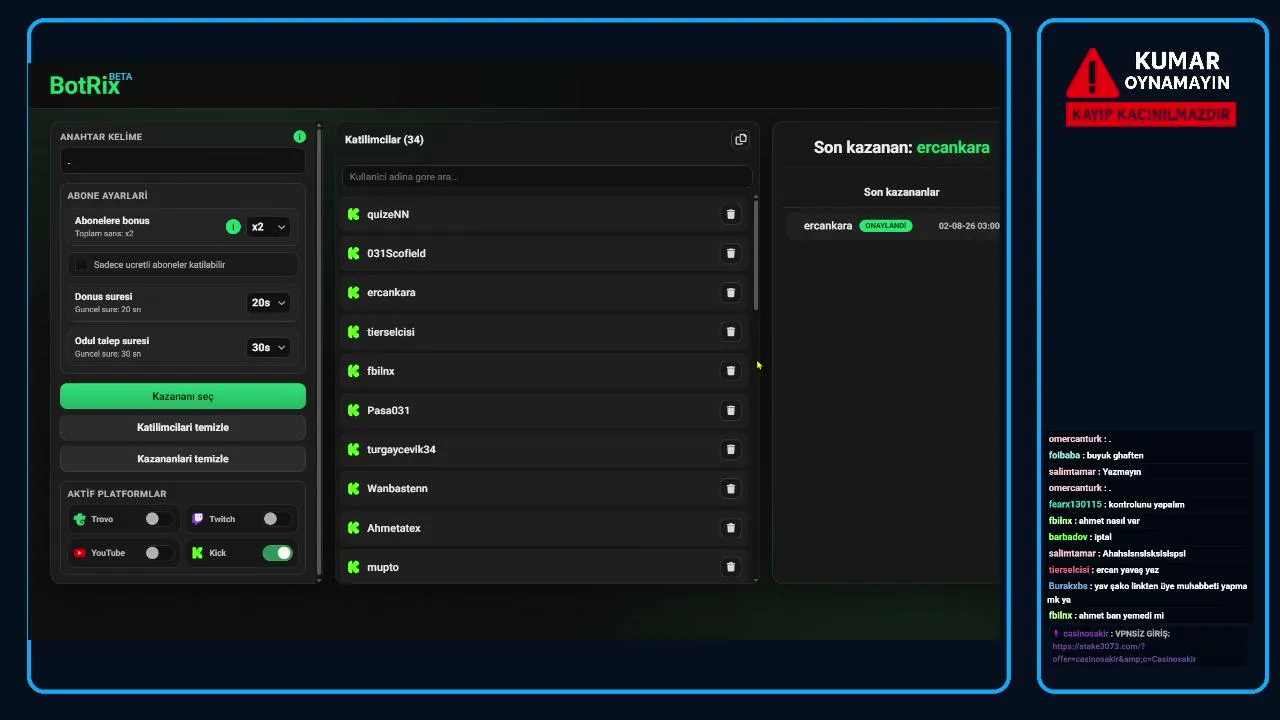
Task: Click the Kick logo beside ercankara row
Action: [353, 292]
